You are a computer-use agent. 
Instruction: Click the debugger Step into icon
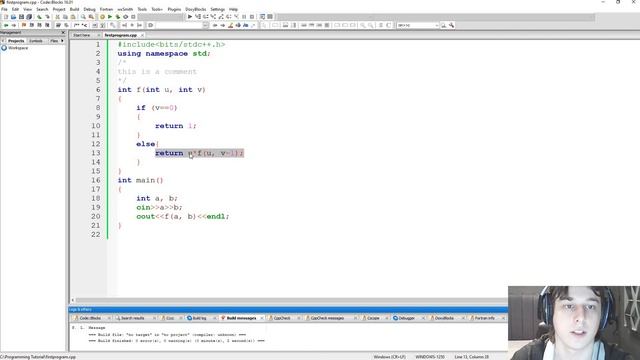(213, 17)
